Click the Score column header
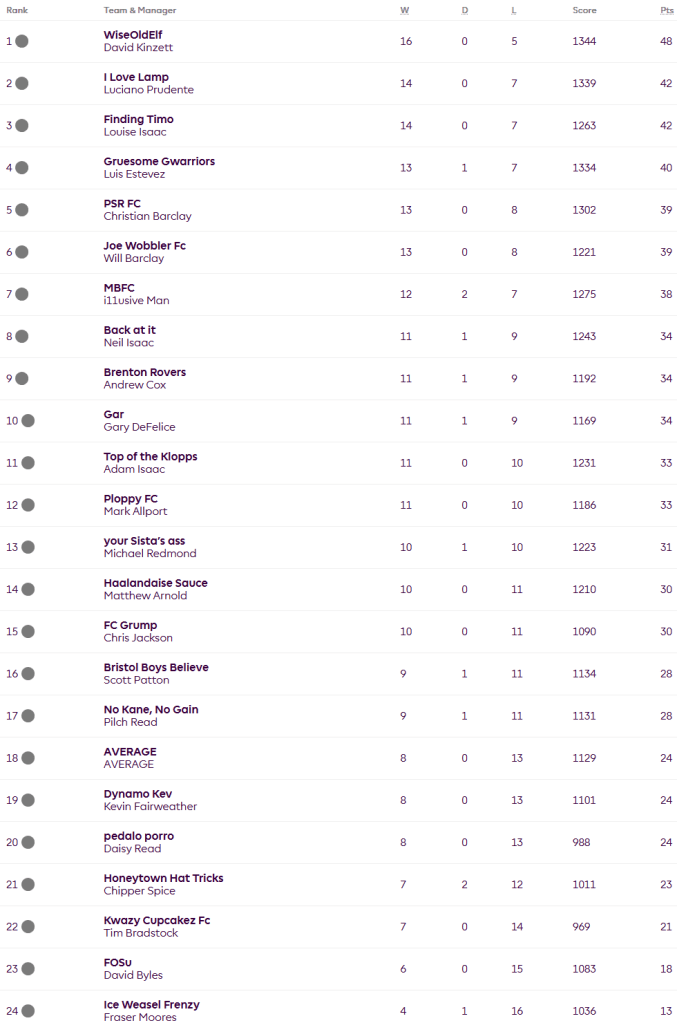 (584, 10)
